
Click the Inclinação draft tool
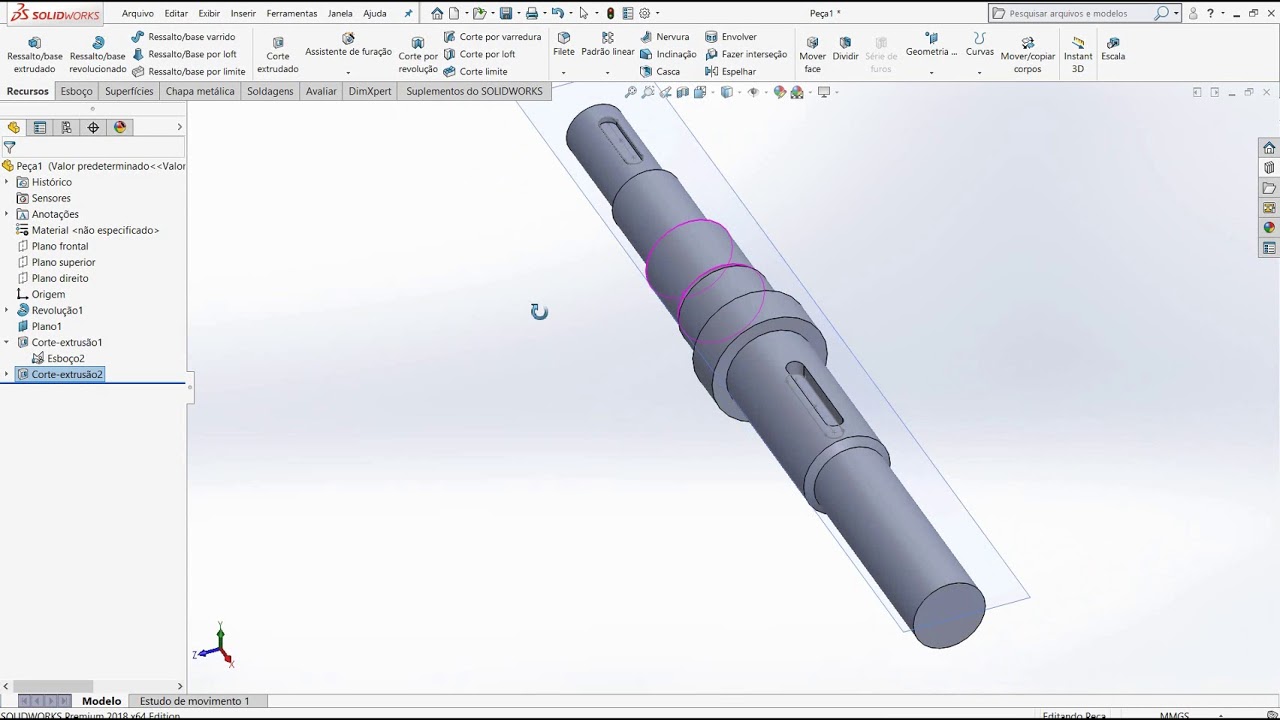pyautogui.click(x=668, y=54)
